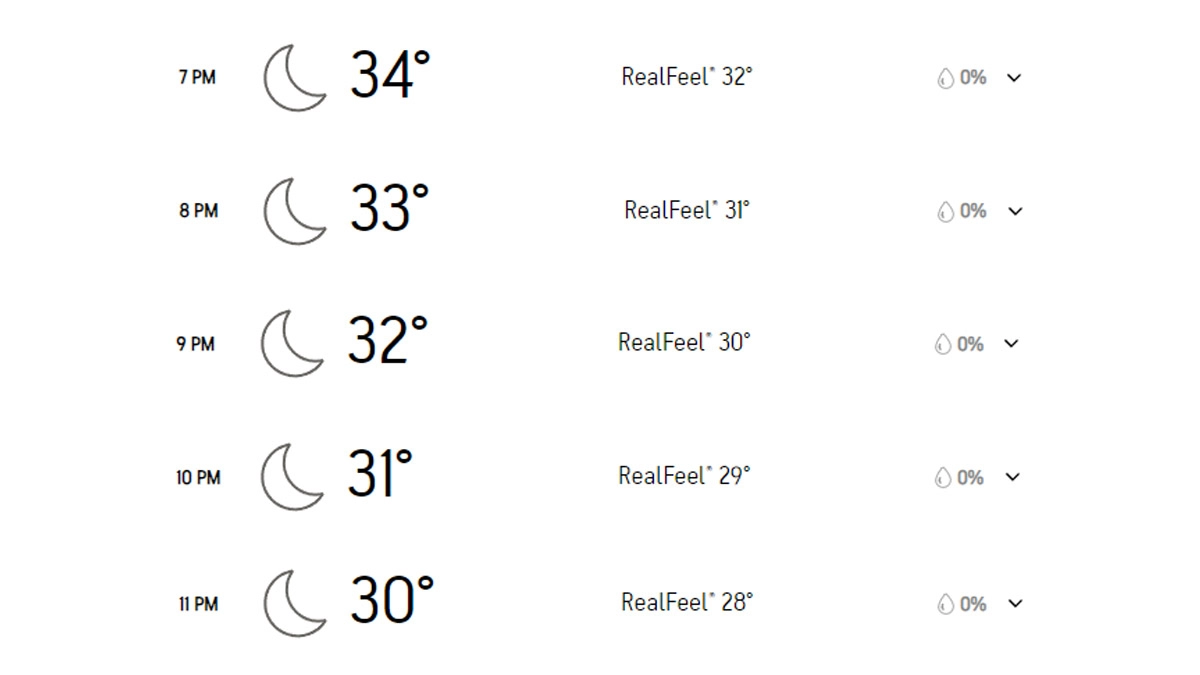Expand the 11 PM hourly forecast details
The height and width of the screenshot is (675, 1200).
coord(1015,603)
